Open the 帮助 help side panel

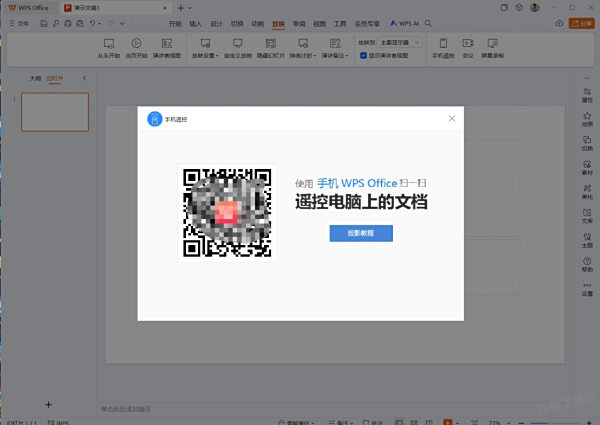click(x=587, y=265)
